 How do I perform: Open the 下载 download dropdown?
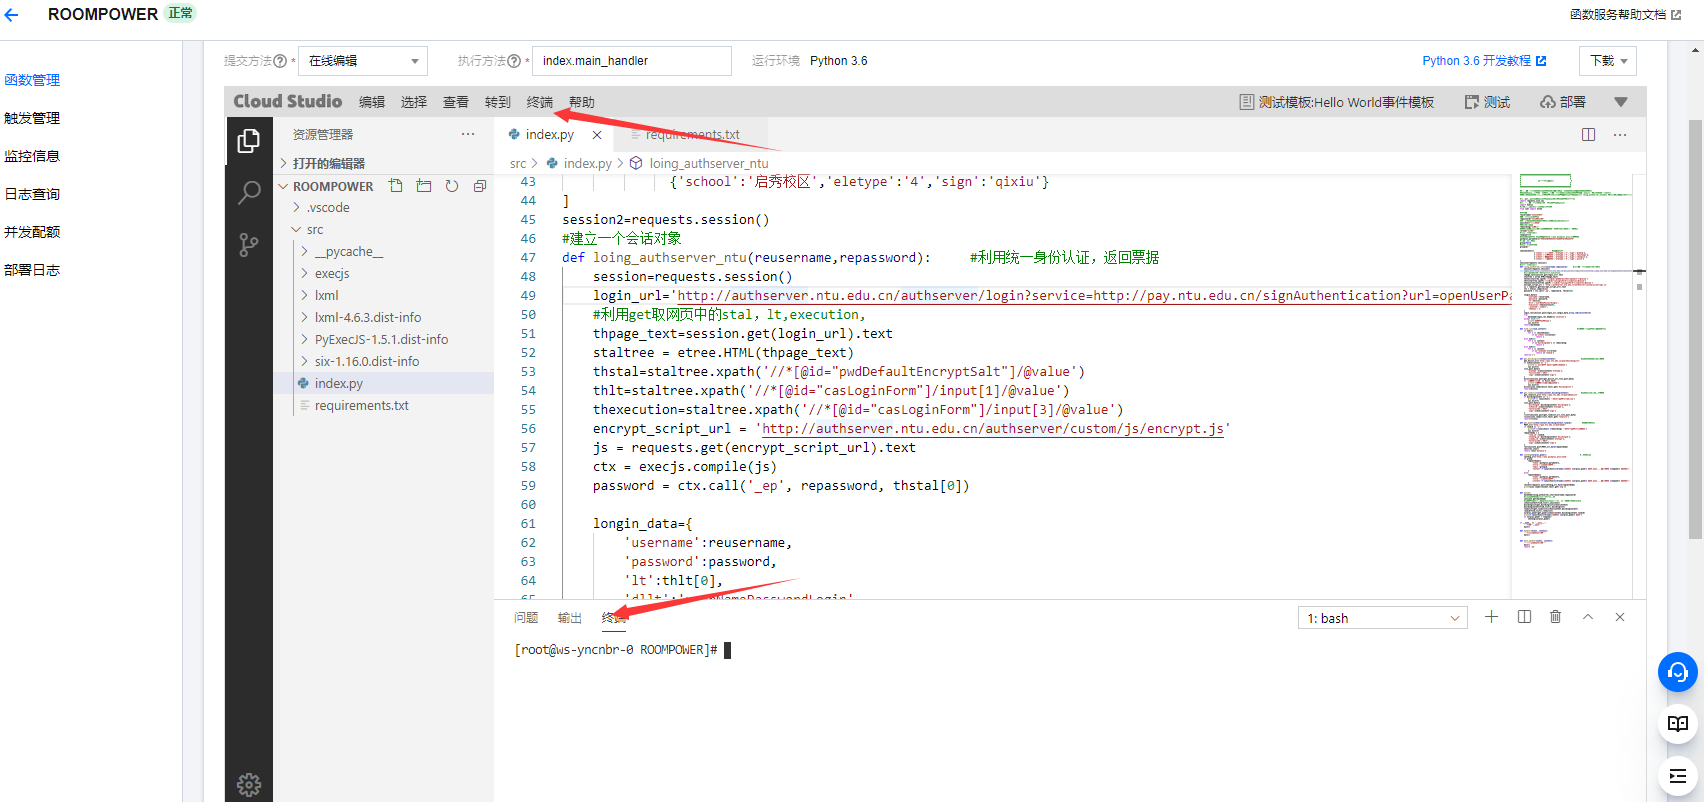(x=1608, y=61)
